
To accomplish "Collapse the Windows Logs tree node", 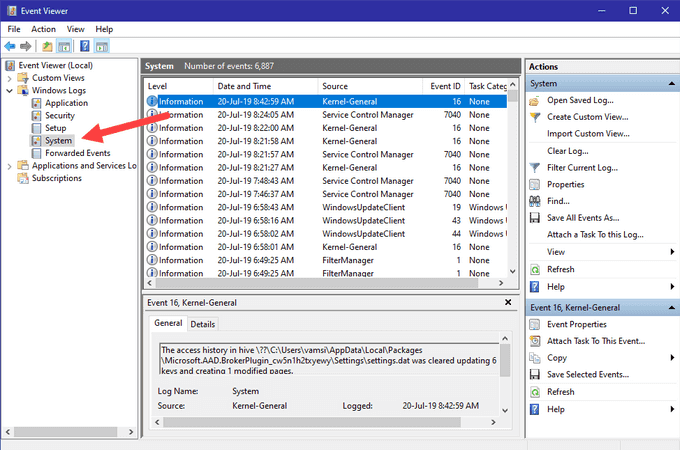I will pyautogui.click(x=10, y=91).
